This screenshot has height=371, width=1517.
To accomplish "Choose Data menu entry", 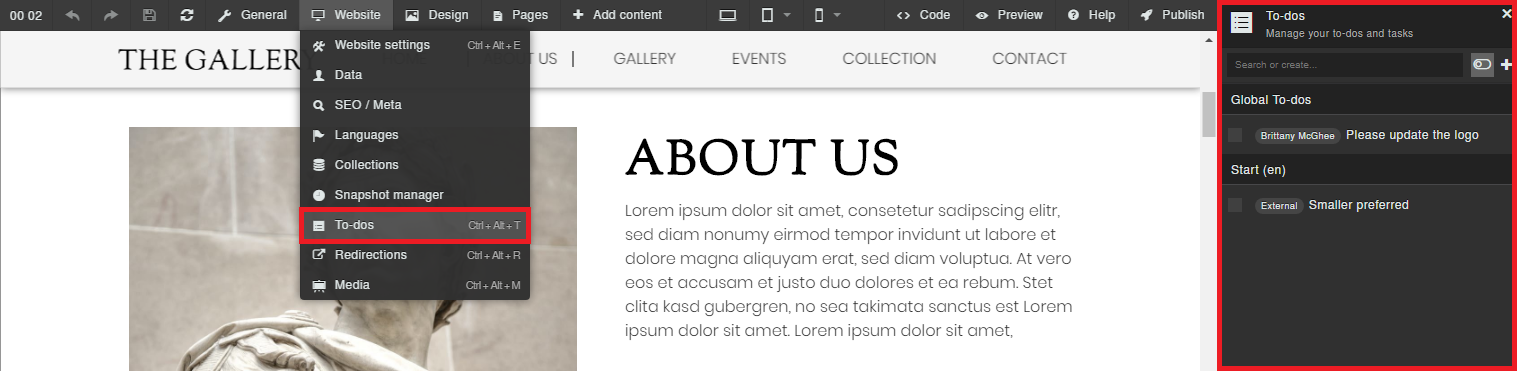I will click(415, 75).
